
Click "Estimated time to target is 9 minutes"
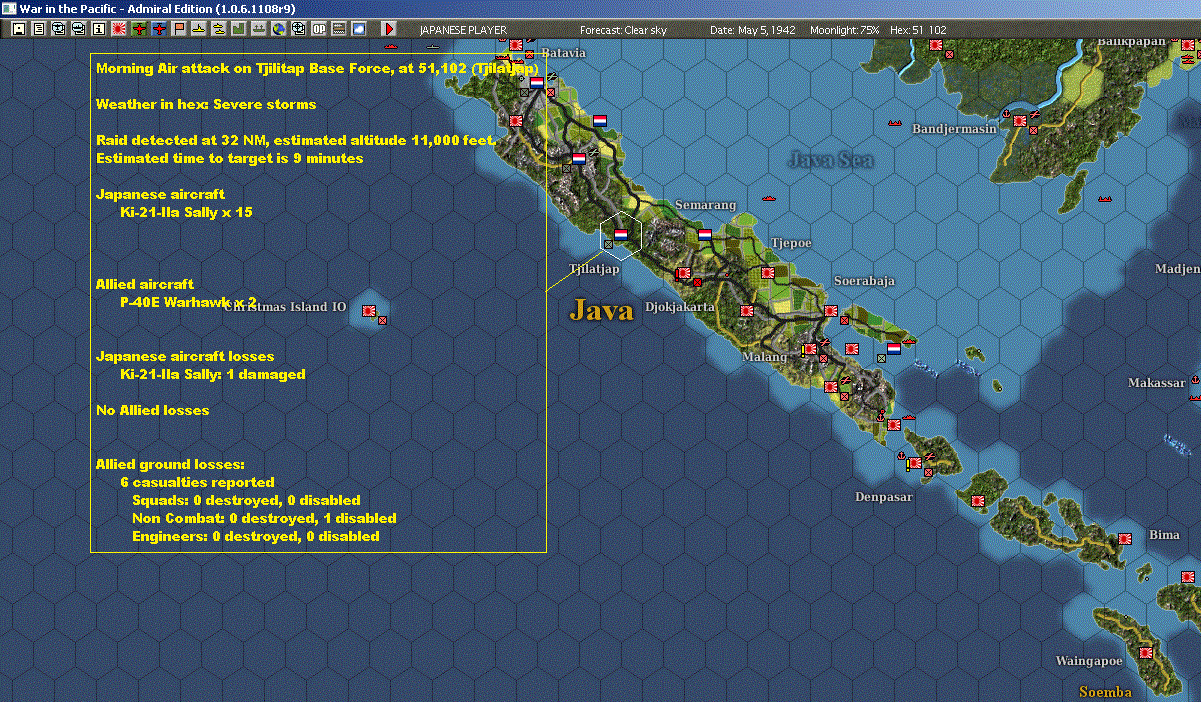click(230, 158)
